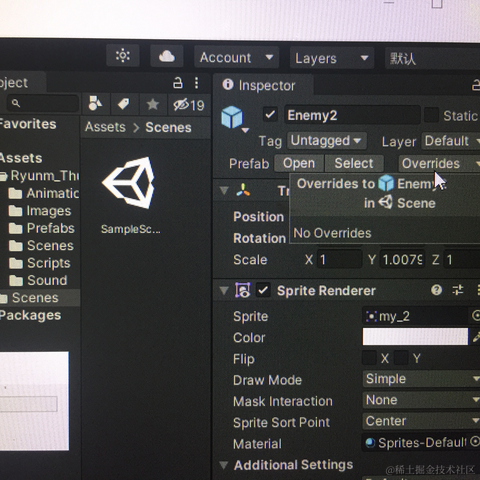480x480 pixels.
Task: Click the Scene icon in Overrides popup
Action: (x=386, y=202)
